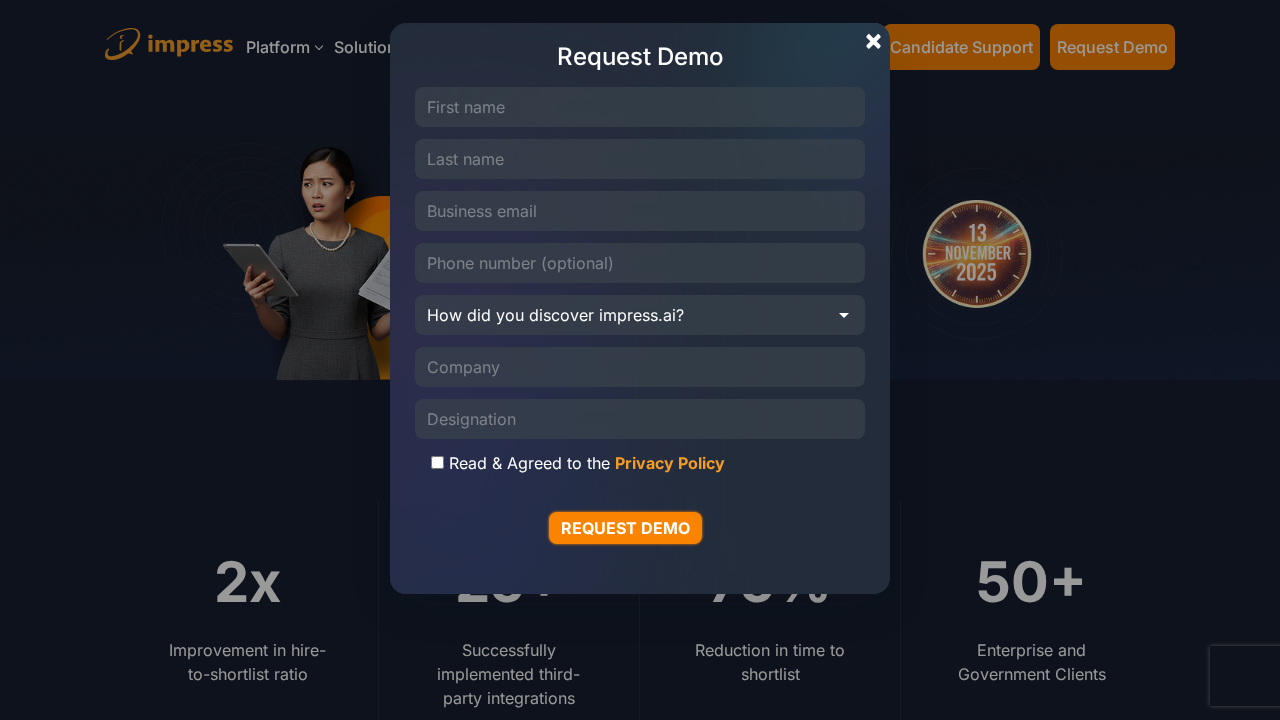Viewport: 1280px width, 720px height.
Task: Open the Privacy Policy link
Action: (669, 463)
